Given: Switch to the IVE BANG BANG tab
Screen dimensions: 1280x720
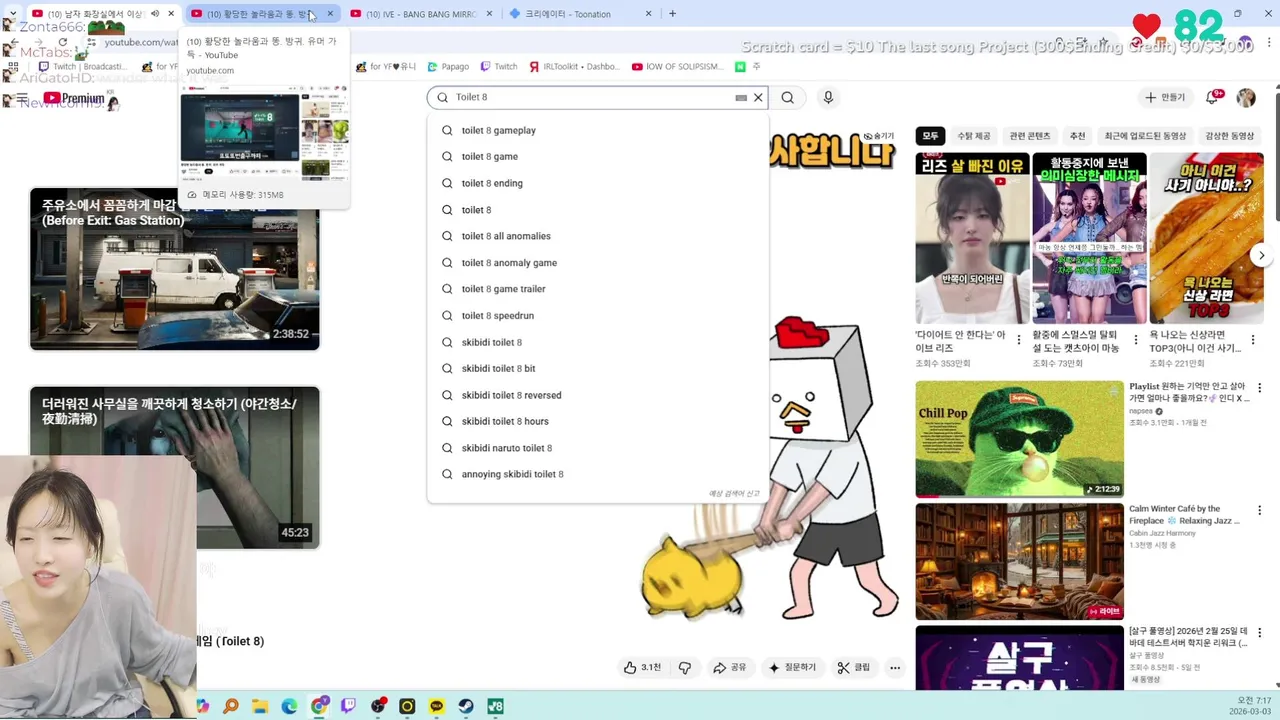Looking at the screenshot, I should tap(420, 14).
